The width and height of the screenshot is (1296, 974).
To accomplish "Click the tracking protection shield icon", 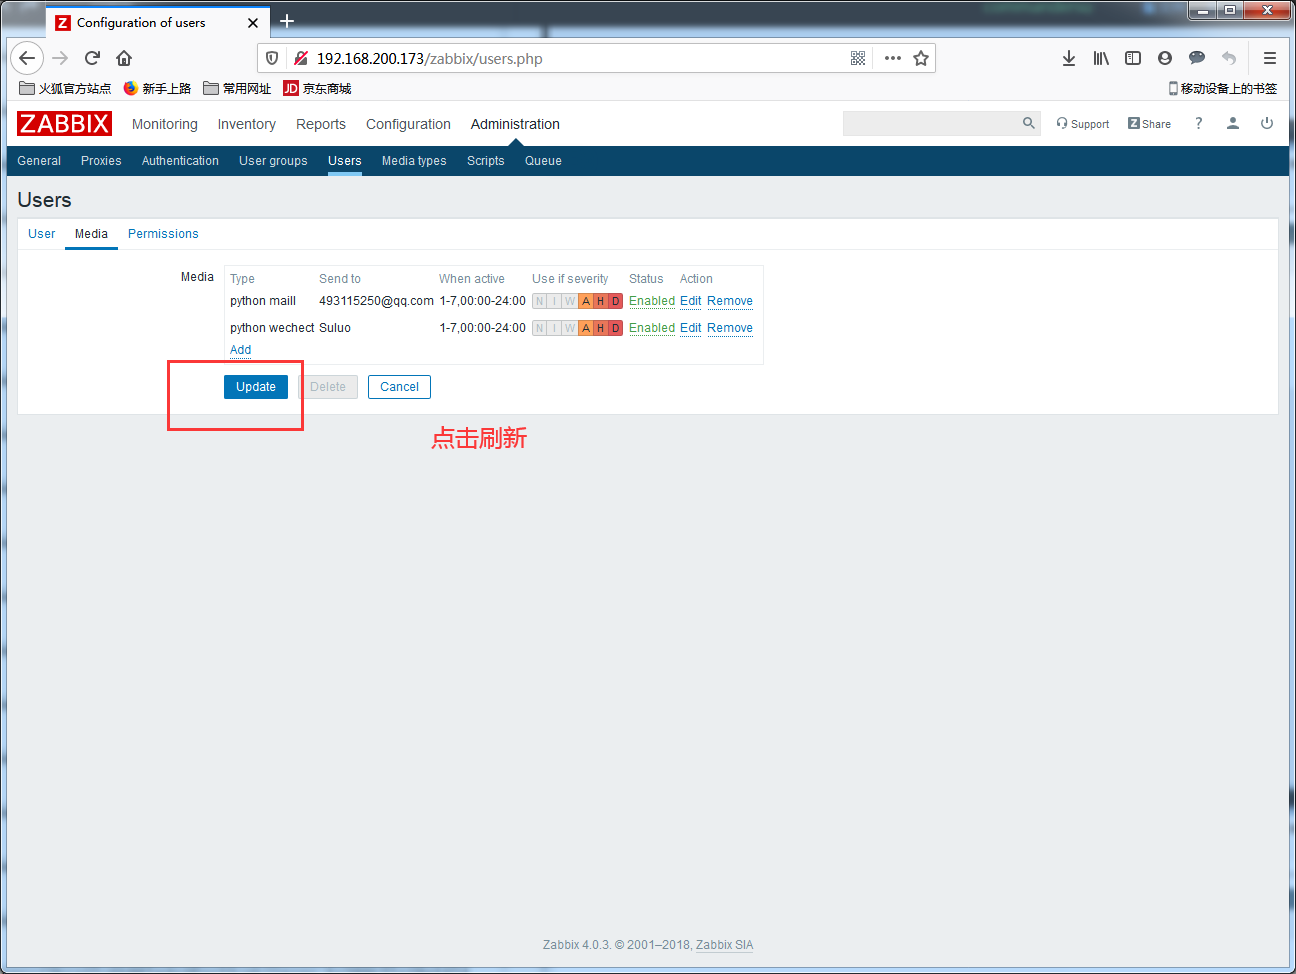I will click(x=272, y=58).
